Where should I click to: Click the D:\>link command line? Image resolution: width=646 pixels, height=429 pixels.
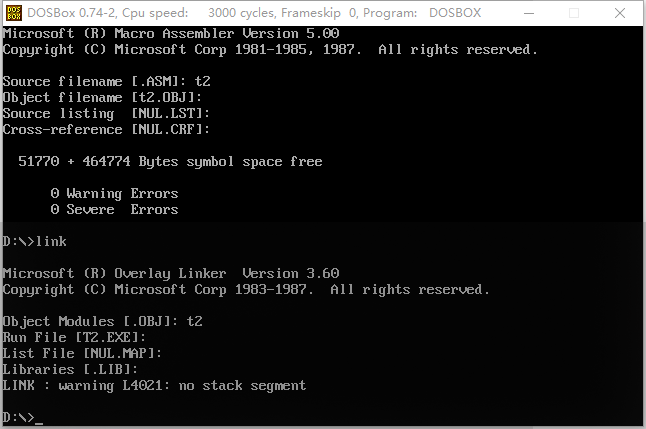(x=35, y=241)
